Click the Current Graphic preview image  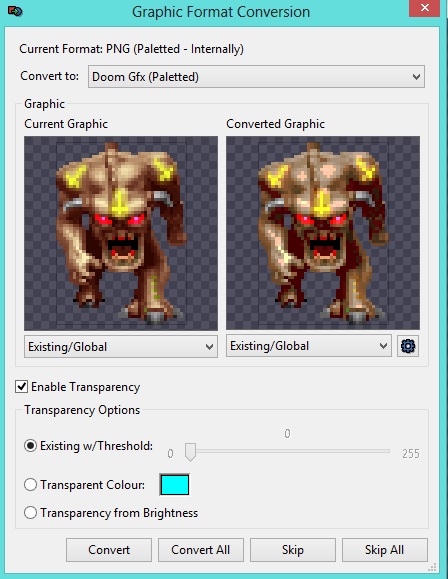point(121,233)
